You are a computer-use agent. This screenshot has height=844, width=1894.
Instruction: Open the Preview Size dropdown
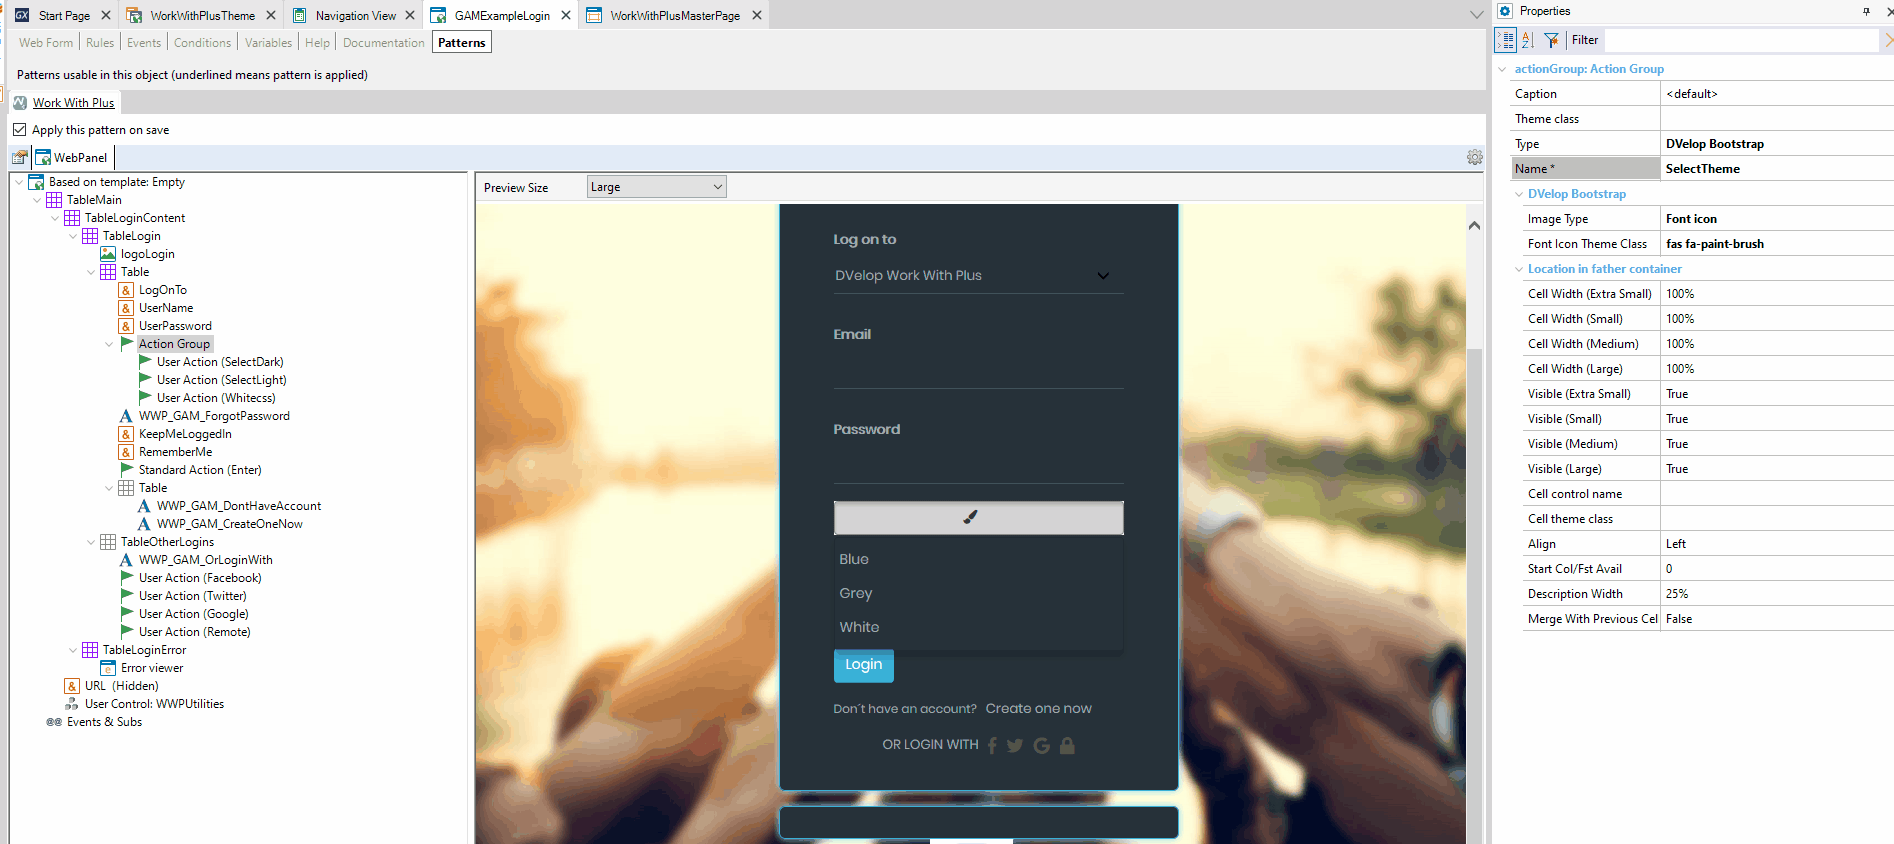click(656, 187)
